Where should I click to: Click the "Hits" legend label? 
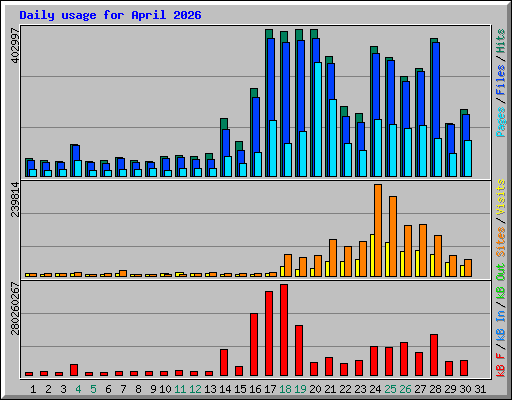point(501,41)
